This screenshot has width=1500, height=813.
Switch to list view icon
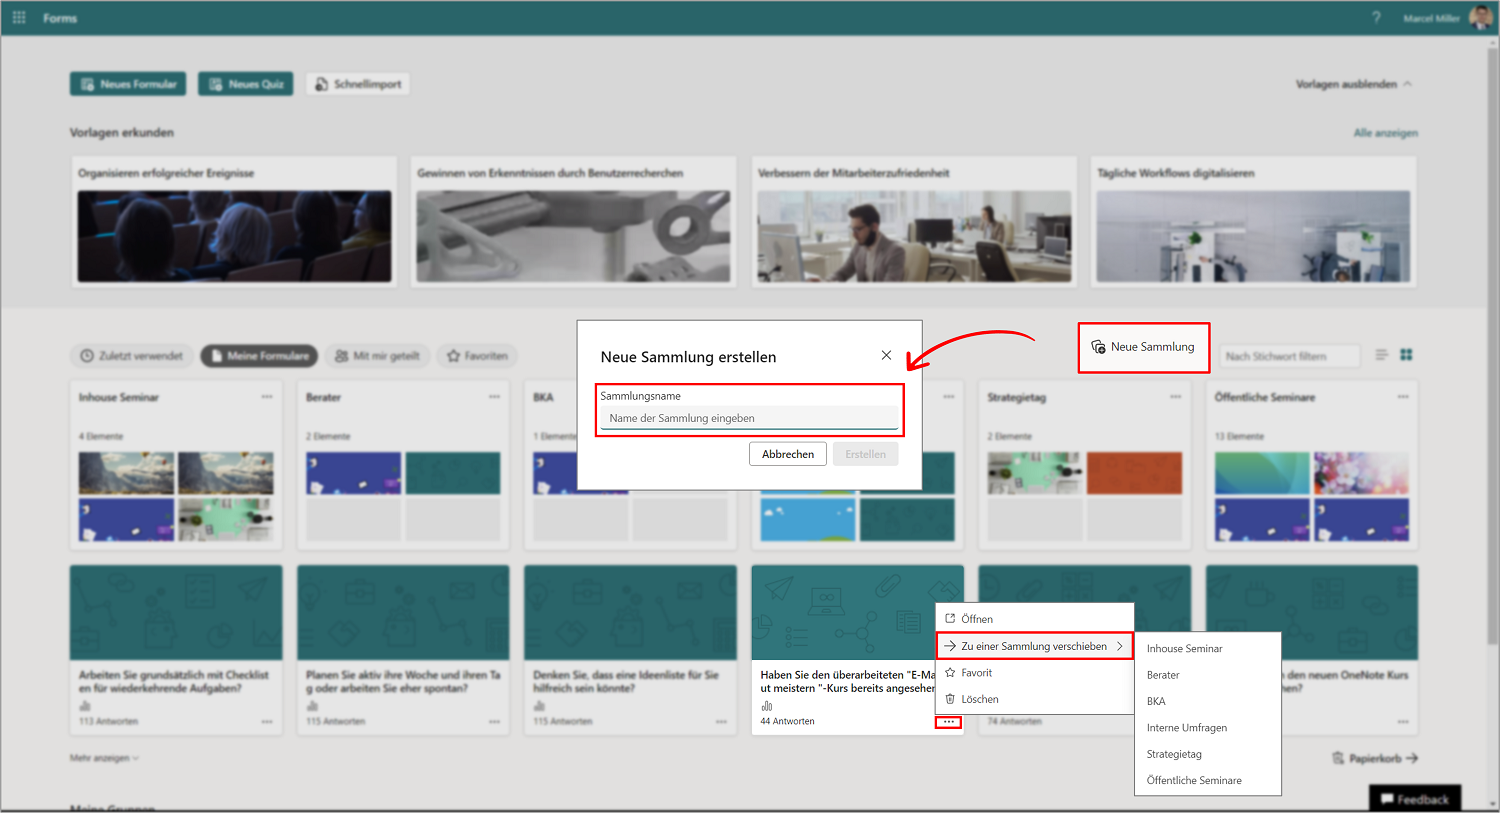(x=1381, y=355)
